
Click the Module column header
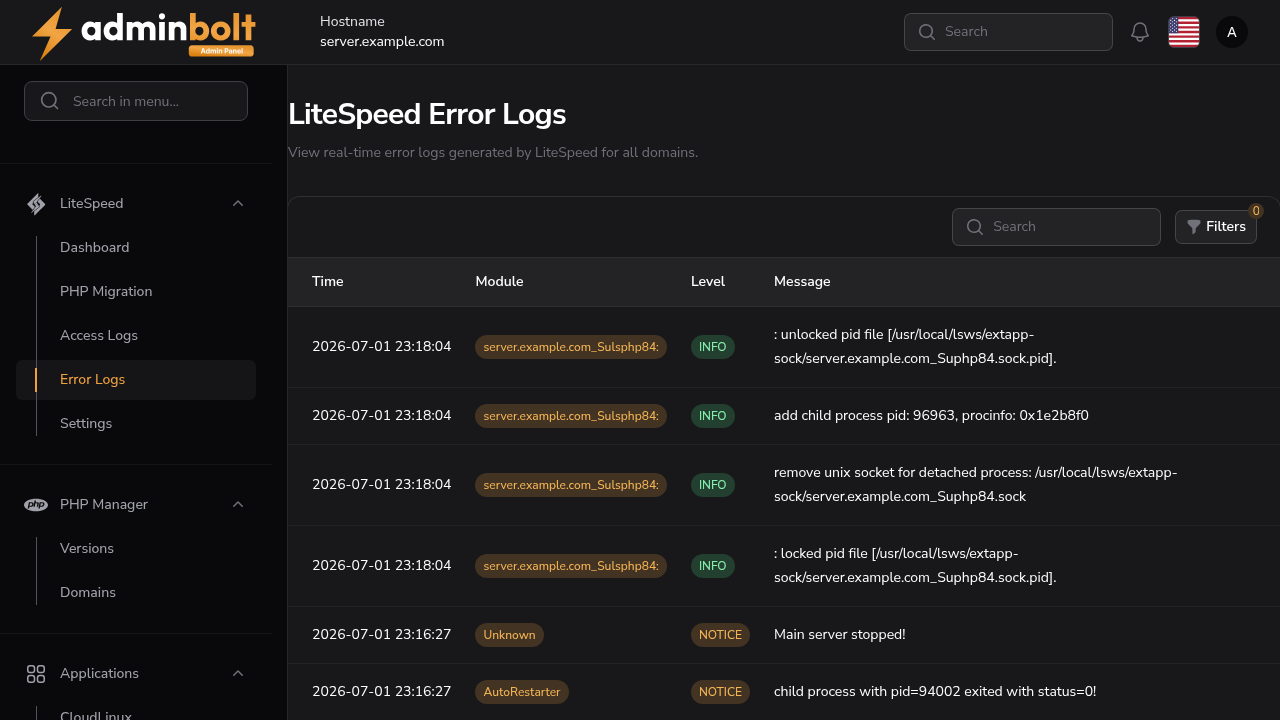click(499, 282)
